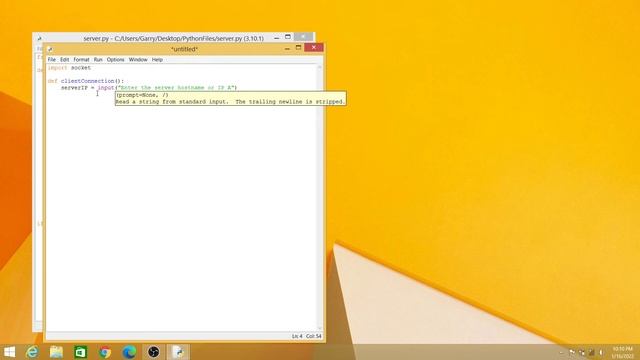Image resolution: width=640 pixels, height=360 pixels.
Task: Click the 'def clientConnection():' line
Action: 85,81
